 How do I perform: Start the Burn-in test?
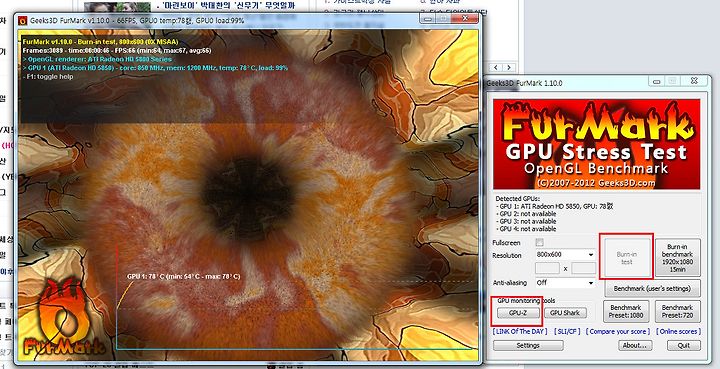click(x=626, y=257)
